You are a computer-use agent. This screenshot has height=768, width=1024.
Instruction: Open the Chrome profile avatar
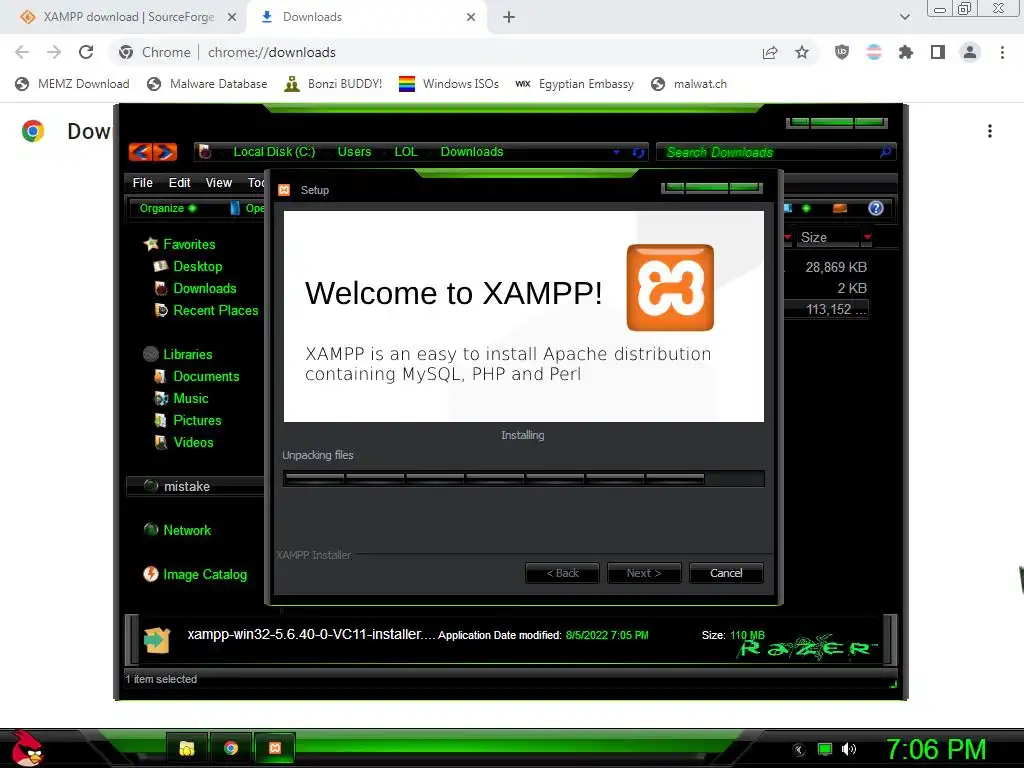pyautogui.click(x=970, y=52)
